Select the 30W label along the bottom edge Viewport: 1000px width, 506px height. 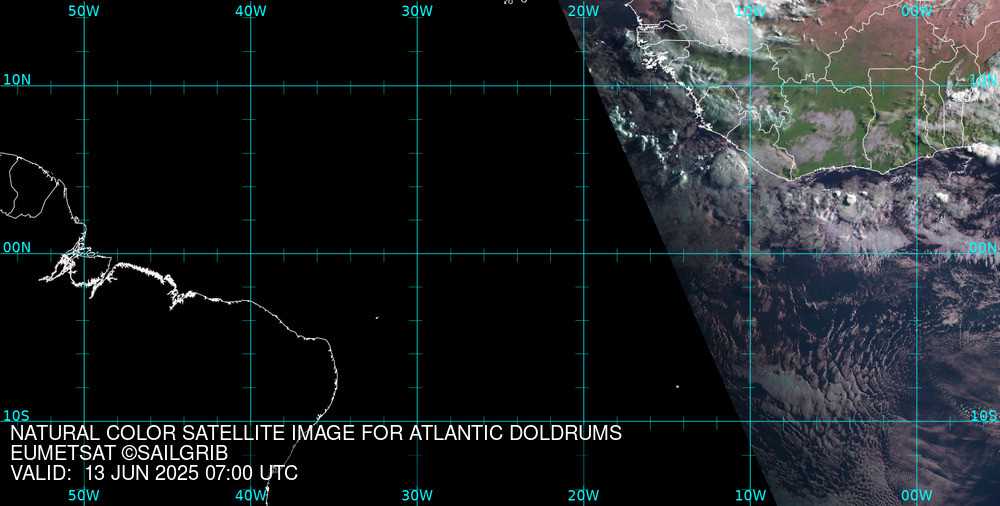417,495
